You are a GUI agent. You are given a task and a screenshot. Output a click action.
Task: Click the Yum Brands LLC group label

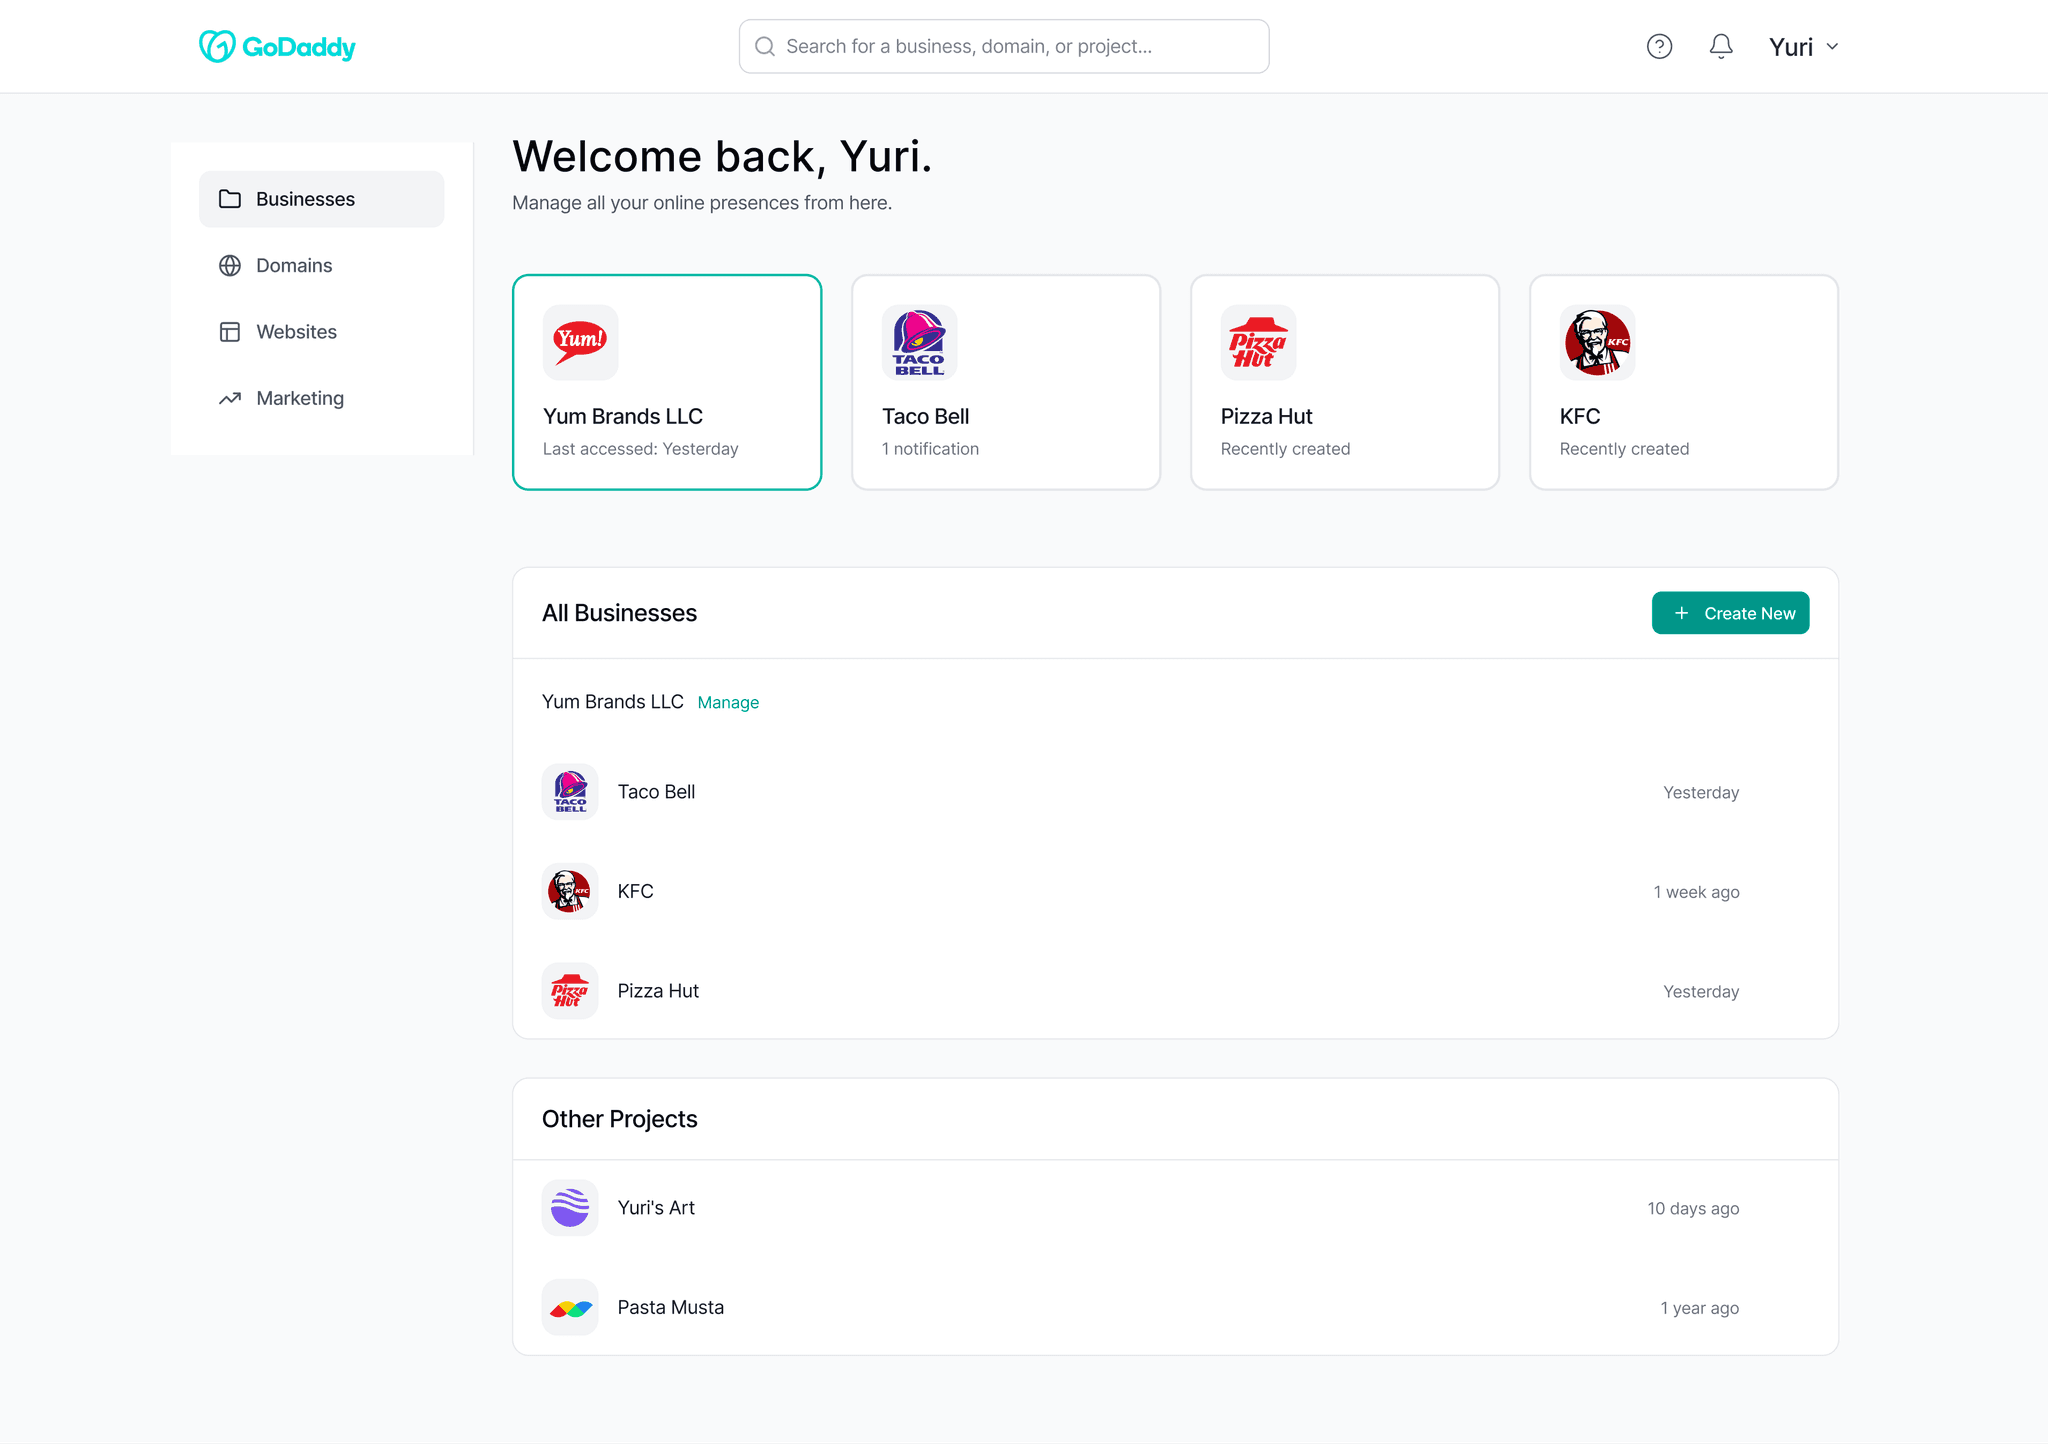[613, 702]
